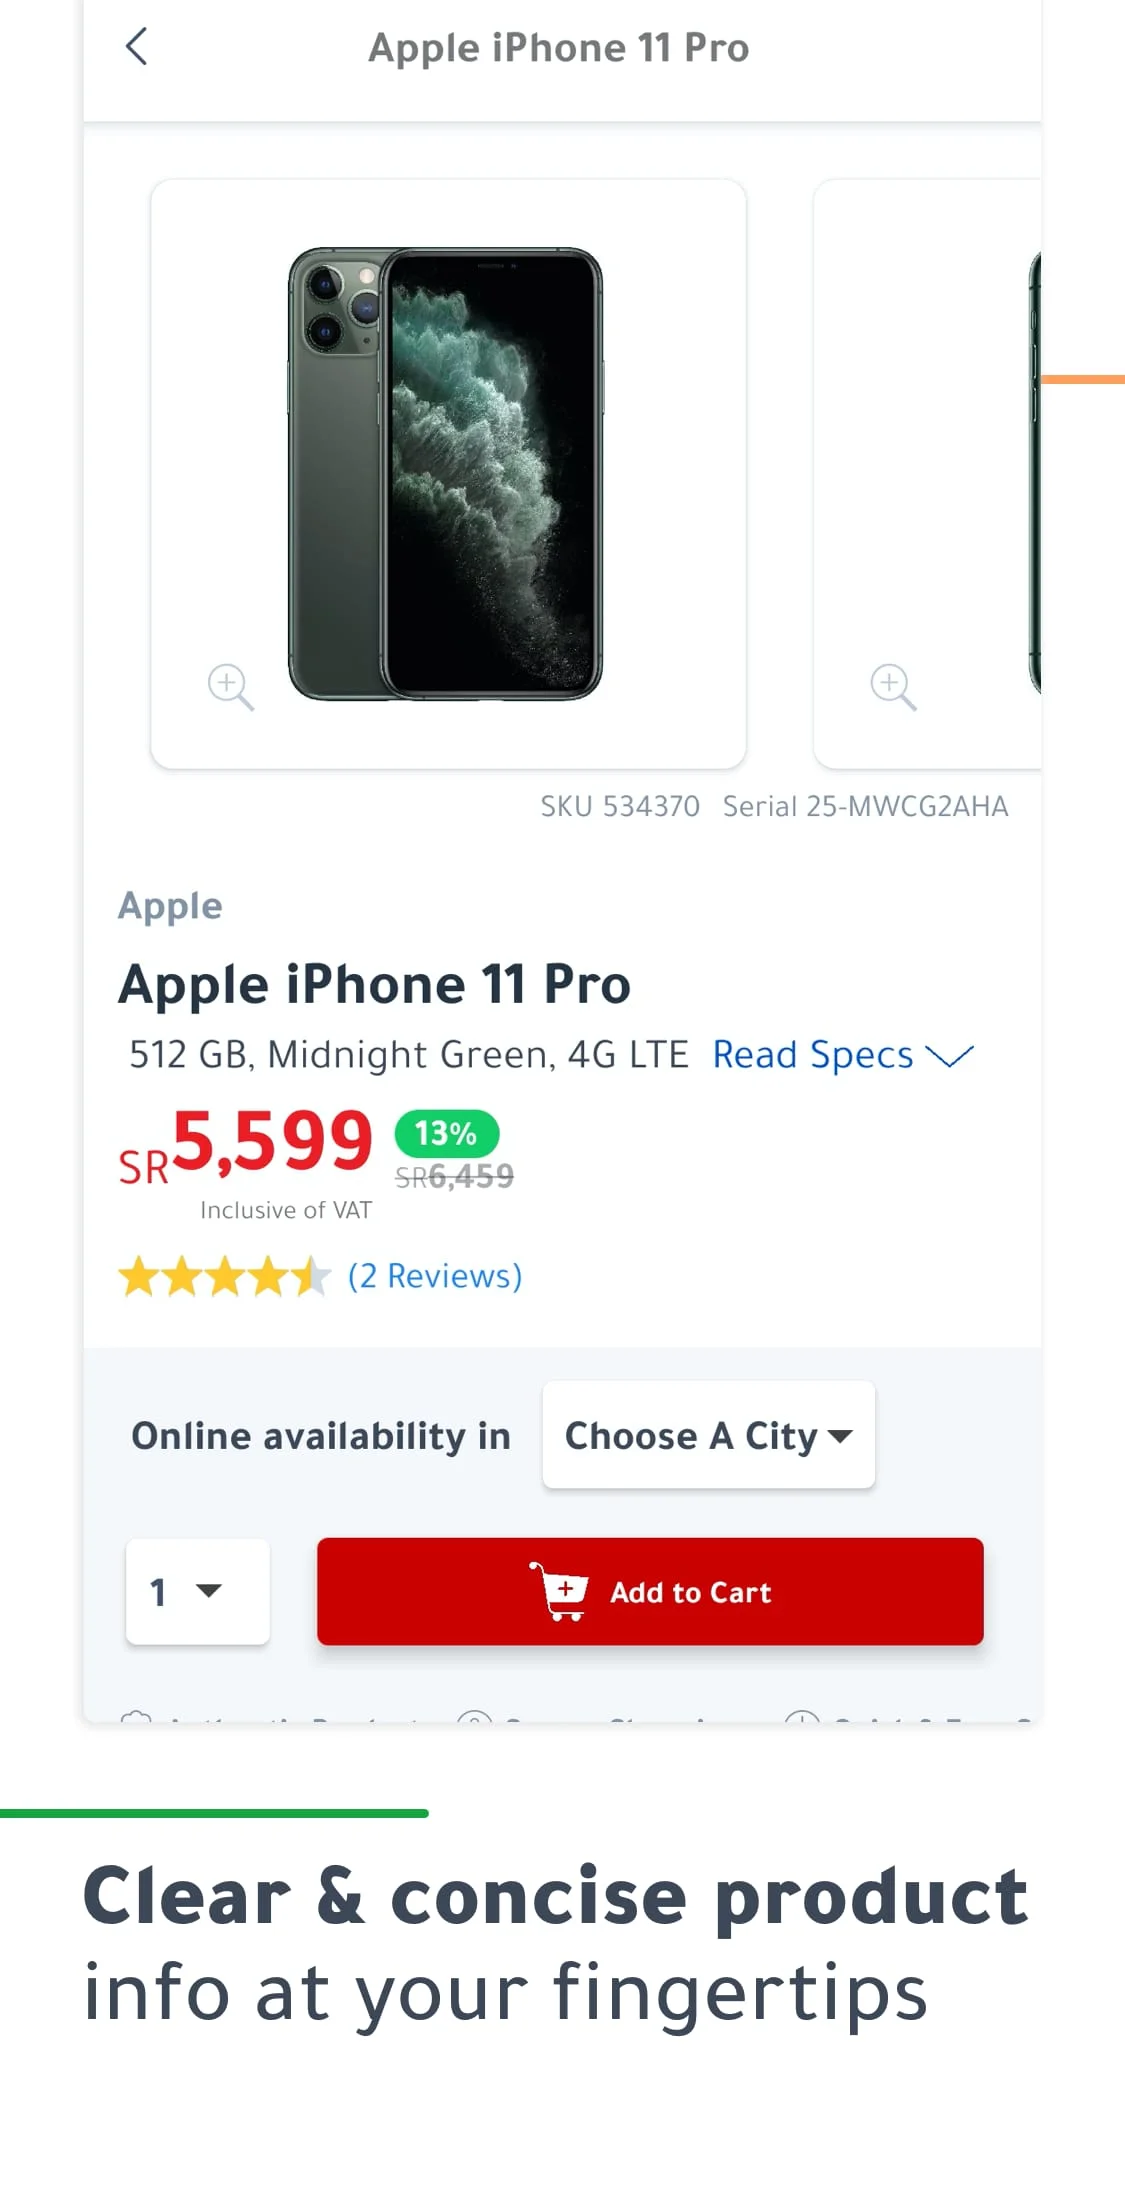Screen dimensions: 1125x2193
Task: Open the Read Specs link
Action: pos(812,1055)
